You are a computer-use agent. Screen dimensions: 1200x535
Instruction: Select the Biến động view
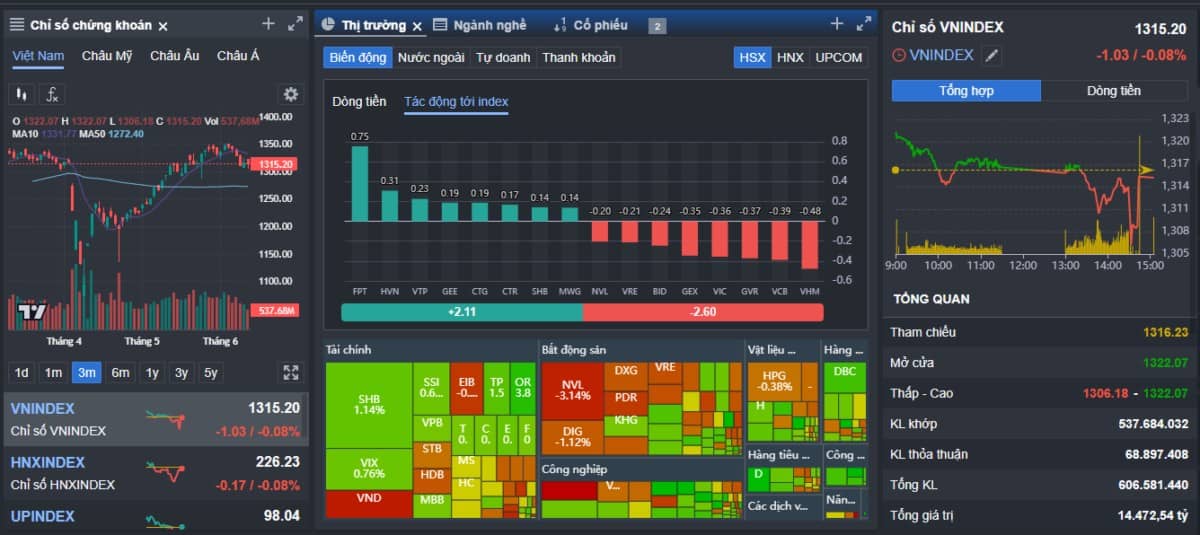357,57
